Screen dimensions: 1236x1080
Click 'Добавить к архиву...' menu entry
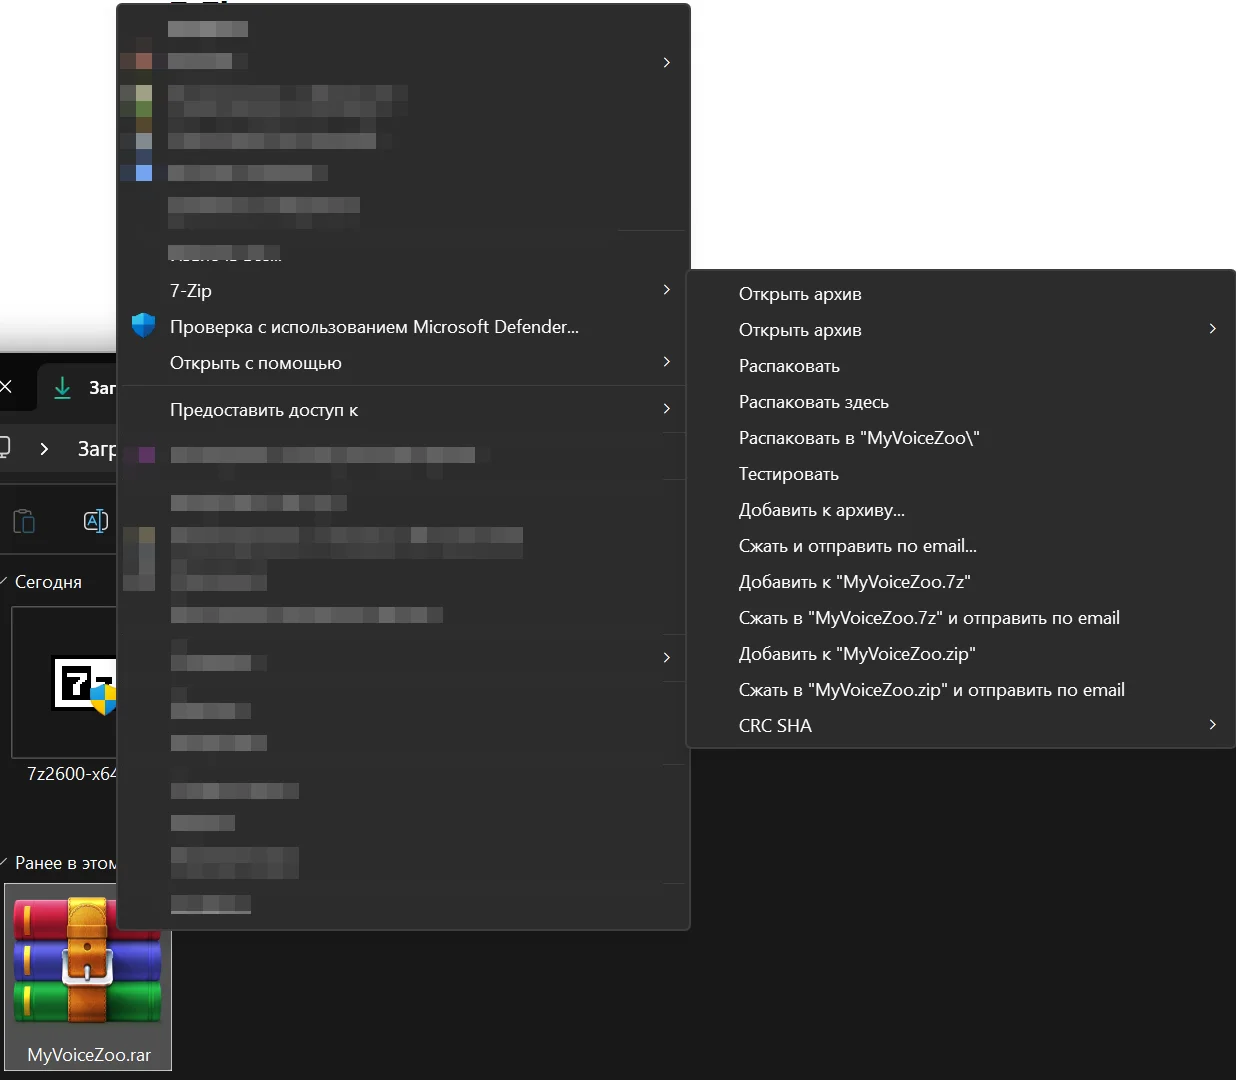[821, 509]
